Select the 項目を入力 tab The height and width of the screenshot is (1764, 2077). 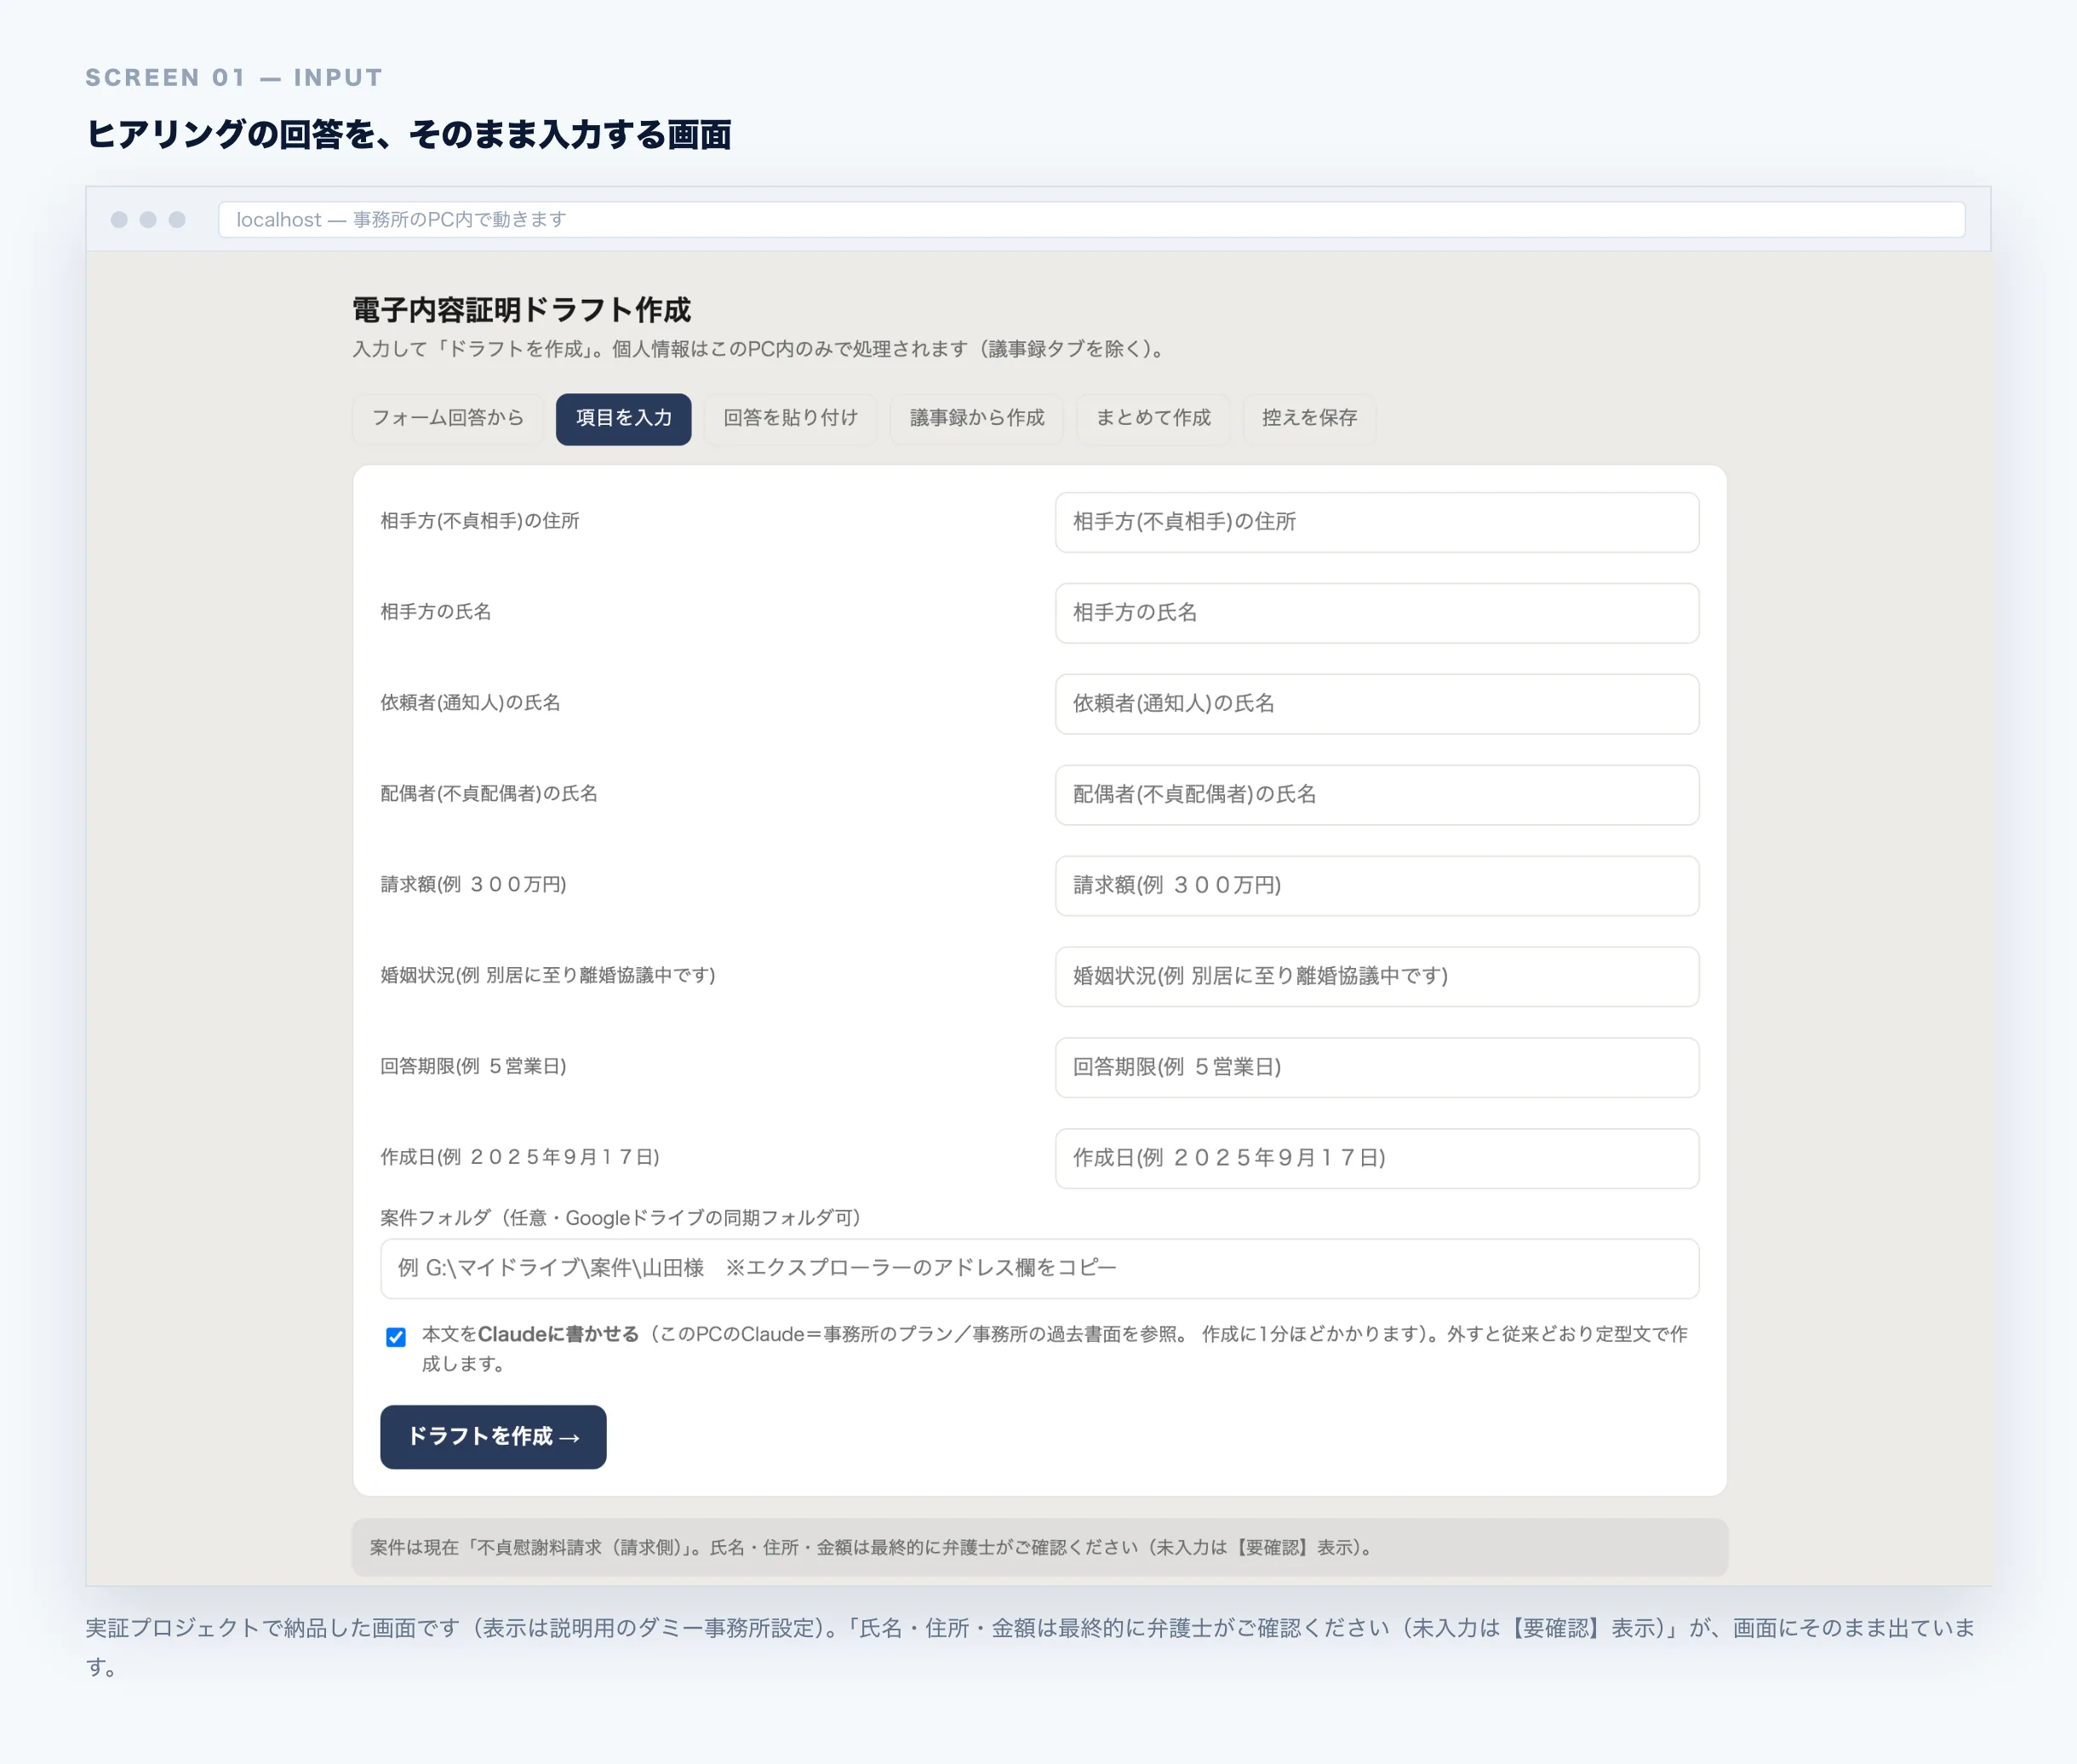623,418
